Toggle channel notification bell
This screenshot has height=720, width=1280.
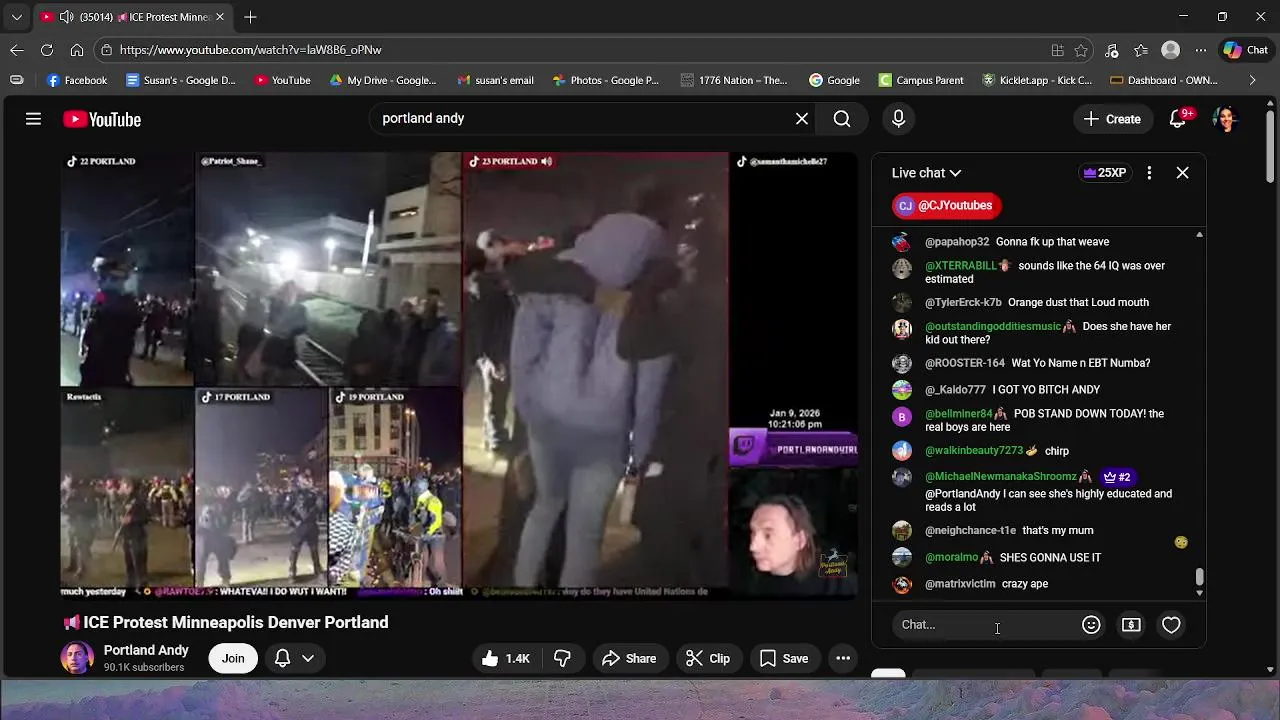(x=282, y=658)
